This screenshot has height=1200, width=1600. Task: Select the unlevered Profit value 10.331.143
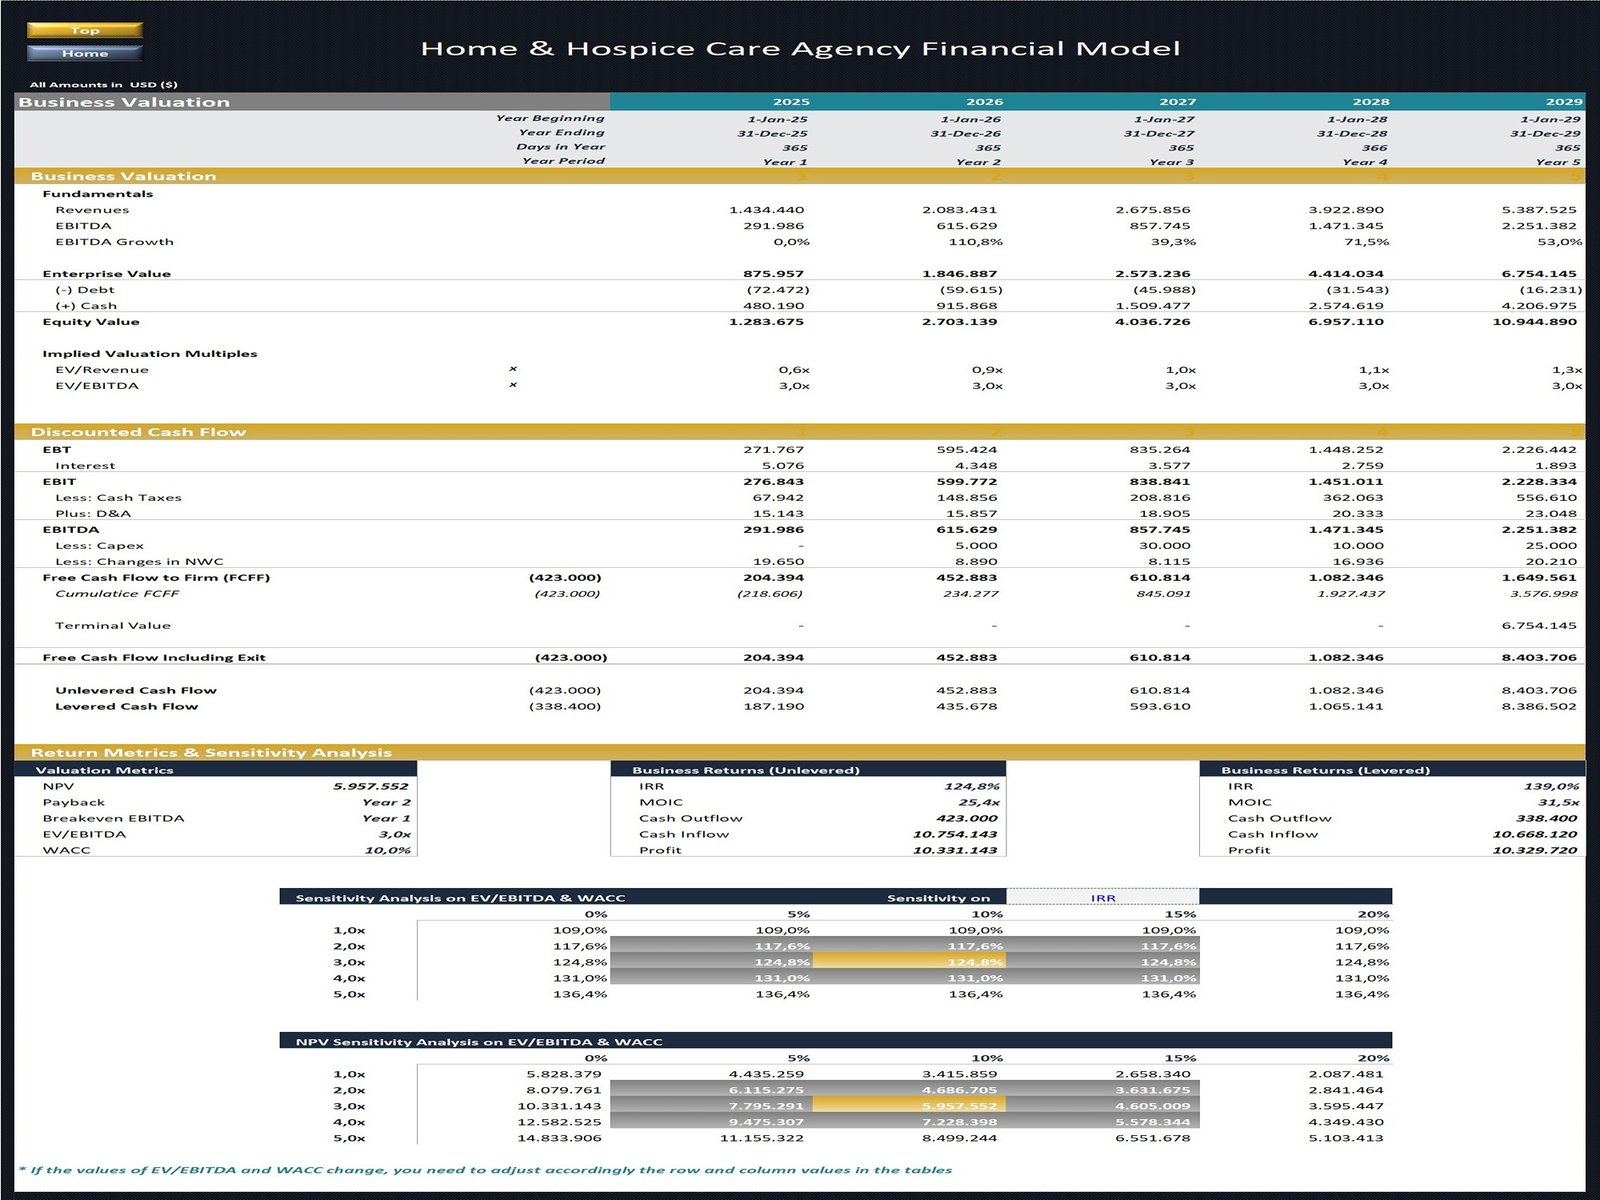coord(954,850)
